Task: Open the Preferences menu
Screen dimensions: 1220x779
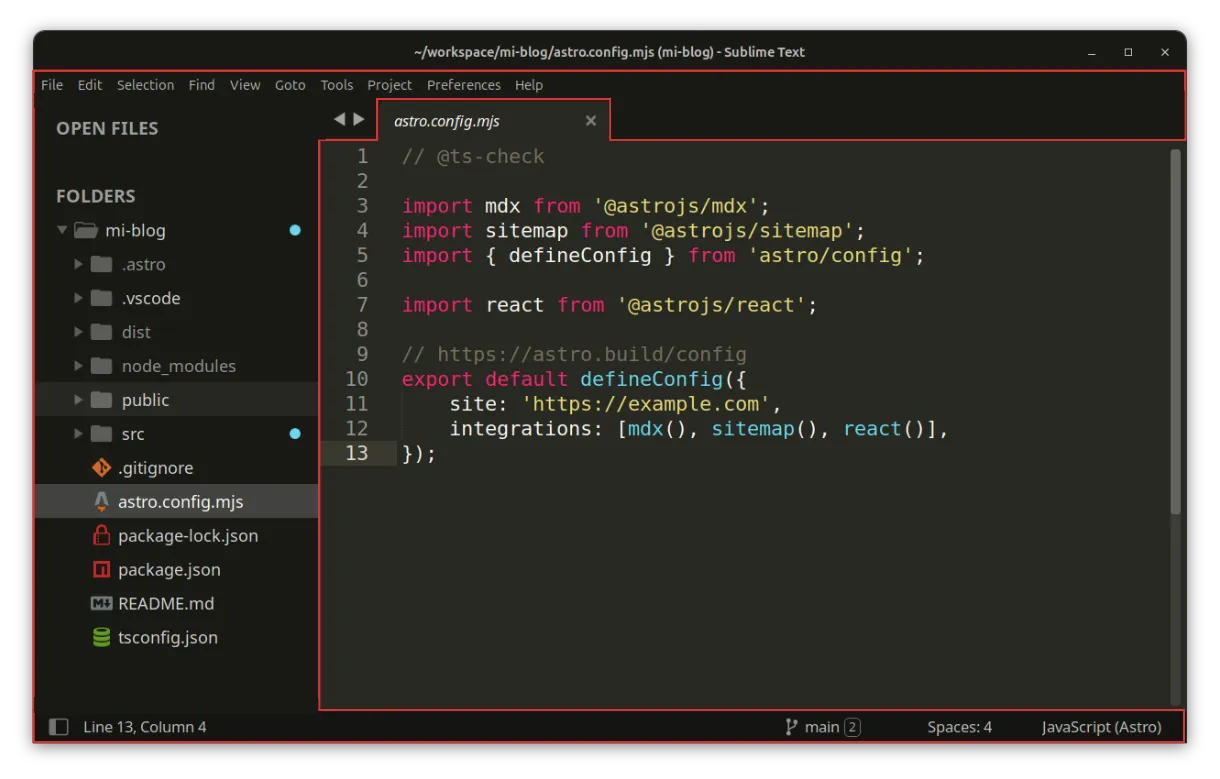Action: [463, 85]
